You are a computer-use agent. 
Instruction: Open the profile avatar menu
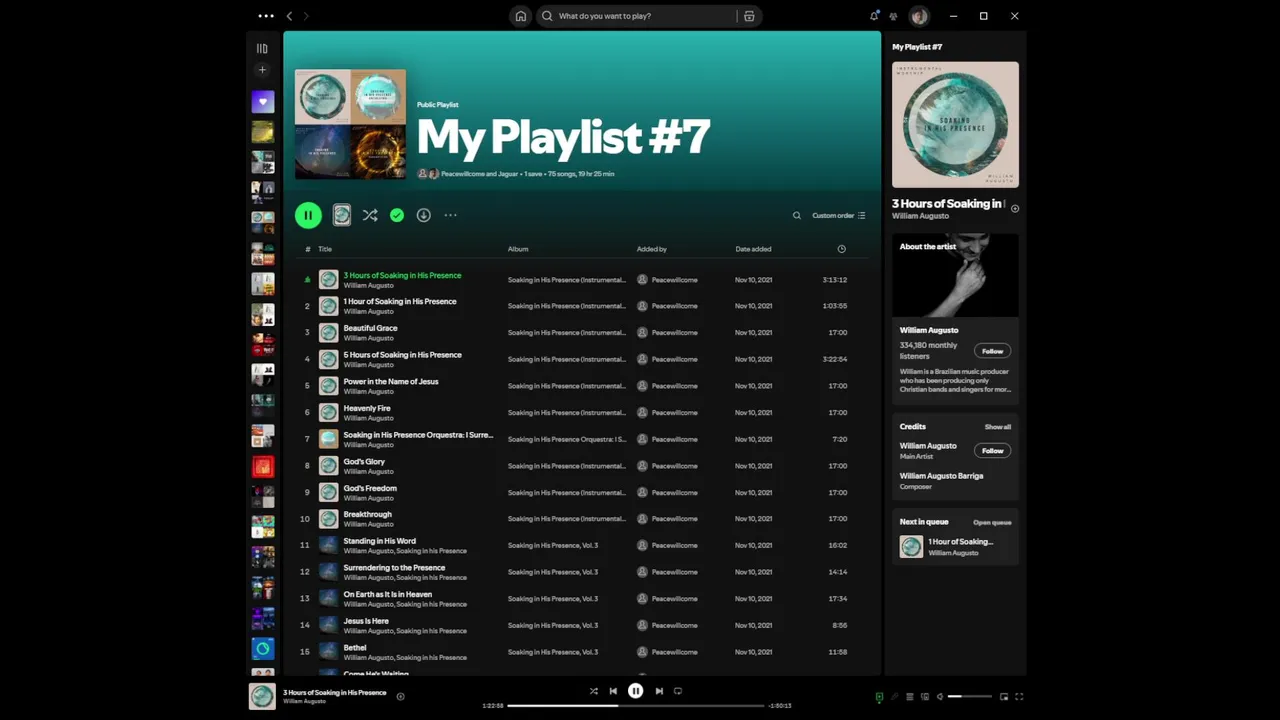coord(919,16)
